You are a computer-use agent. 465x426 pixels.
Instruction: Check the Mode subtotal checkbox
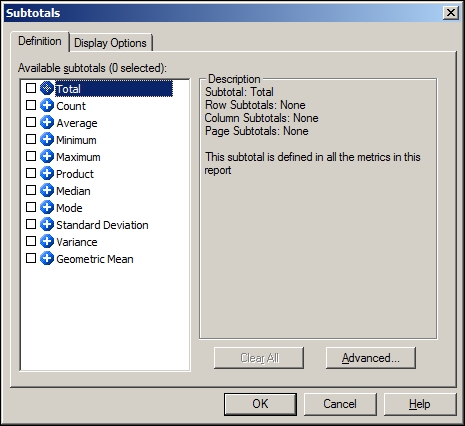point(31,207)
